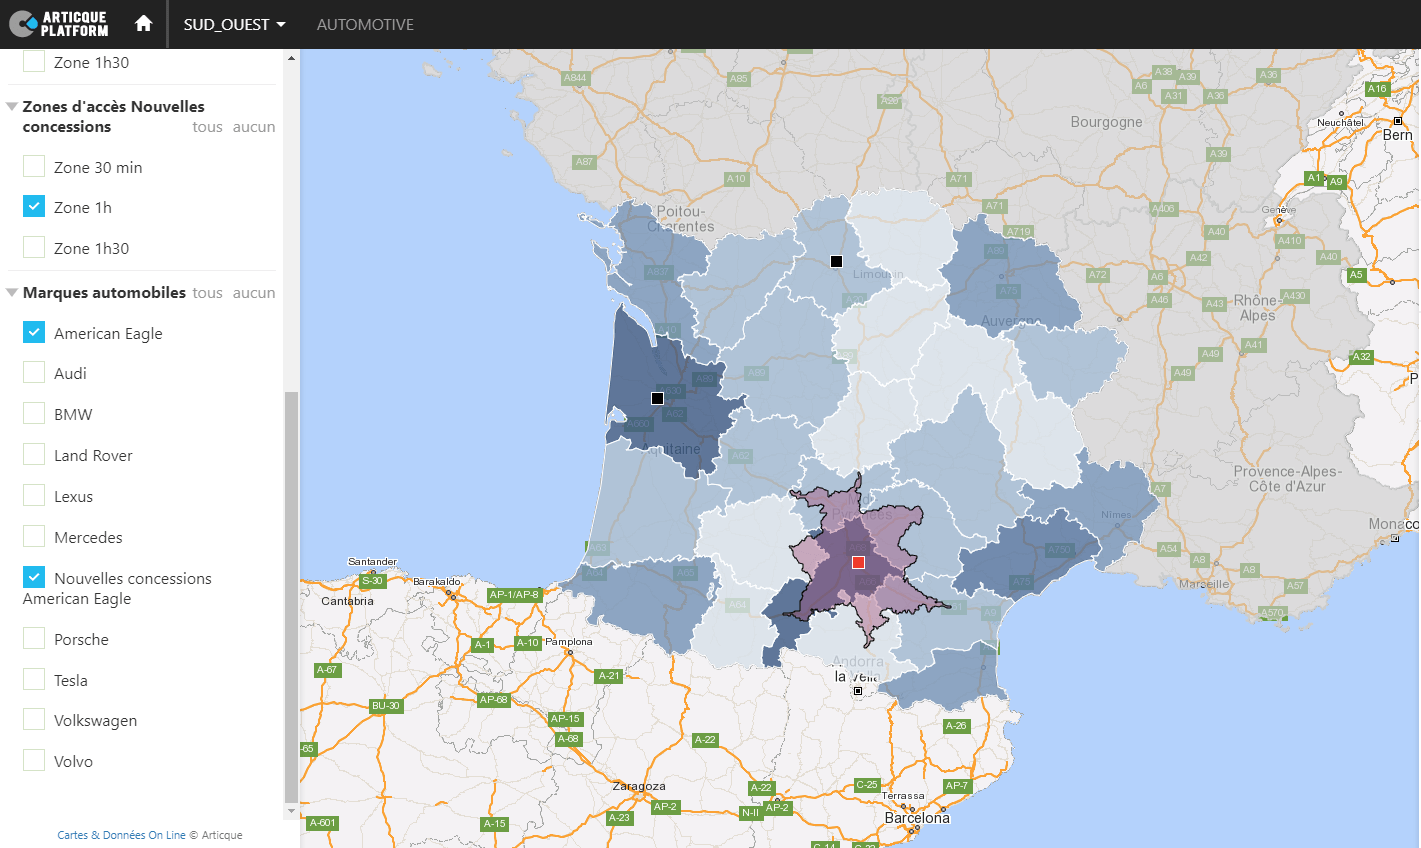Check the Mercedes brand checkbox

pyautogui.click(x=34, y=536)
